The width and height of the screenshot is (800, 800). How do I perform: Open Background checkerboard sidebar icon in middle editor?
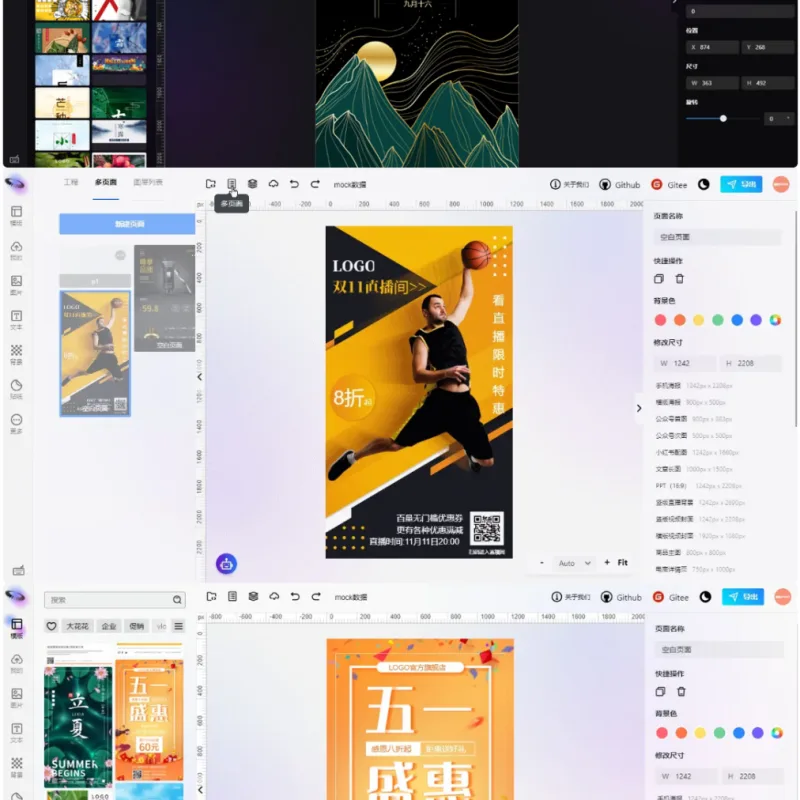(x=16, y=355)
